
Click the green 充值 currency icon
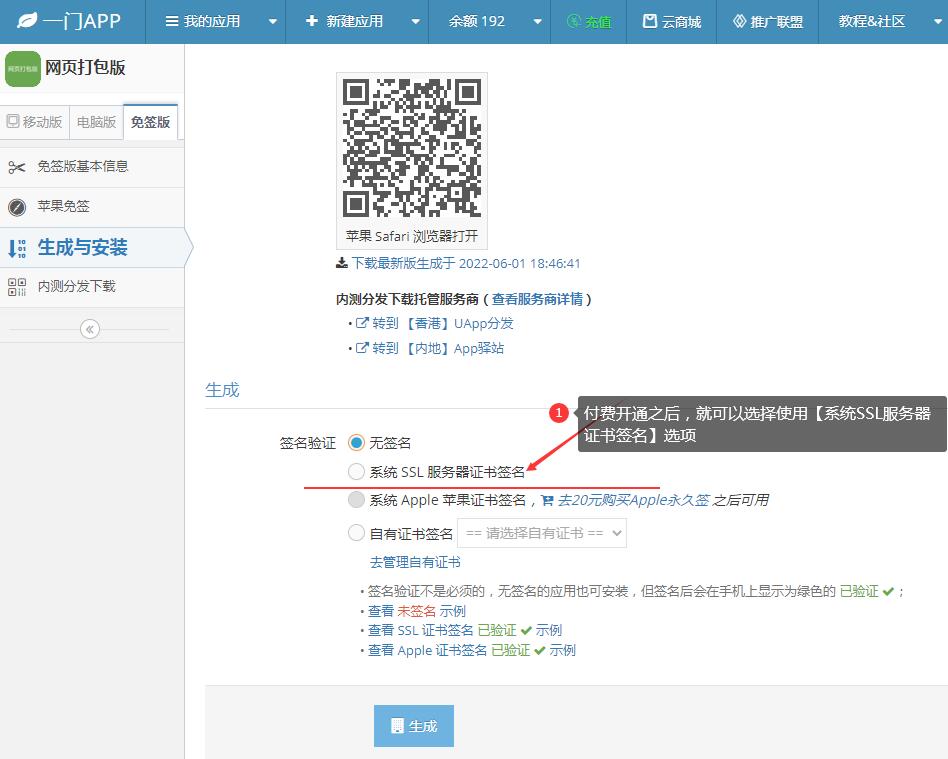click(x=574, y=21)
